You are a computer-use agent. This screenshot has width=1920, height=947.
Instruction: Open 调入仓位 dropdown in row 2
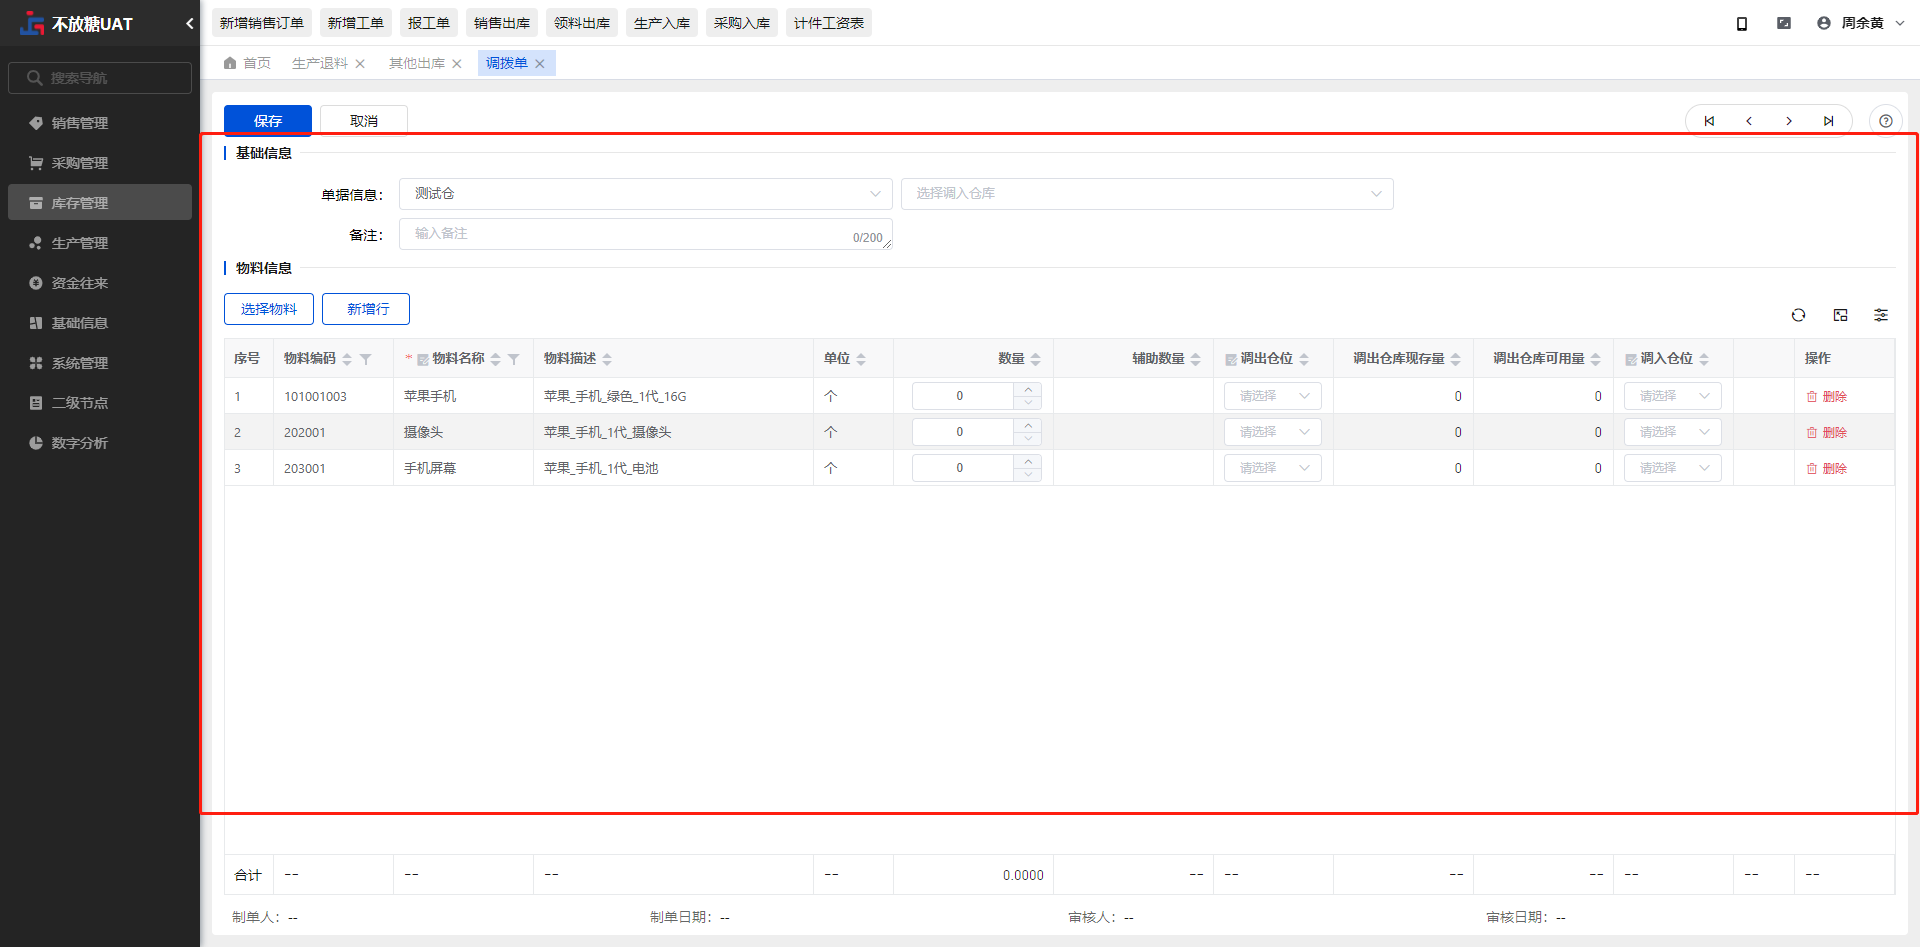(x=1673, y=432)
